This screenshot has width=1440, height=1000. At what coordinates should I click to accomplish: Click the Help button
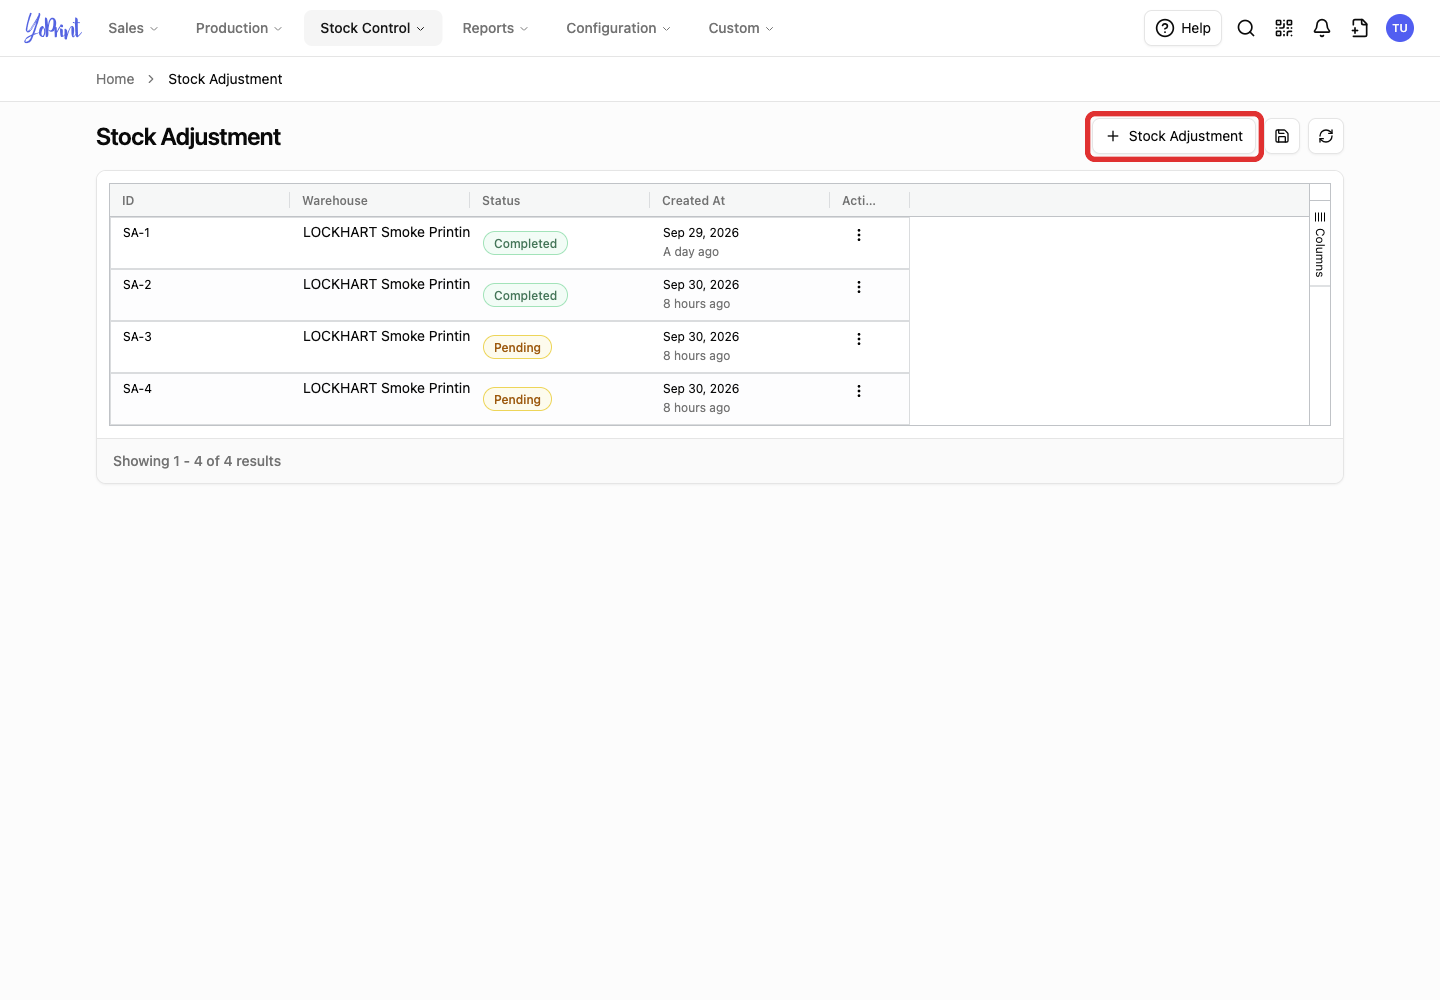[1183, 28]
